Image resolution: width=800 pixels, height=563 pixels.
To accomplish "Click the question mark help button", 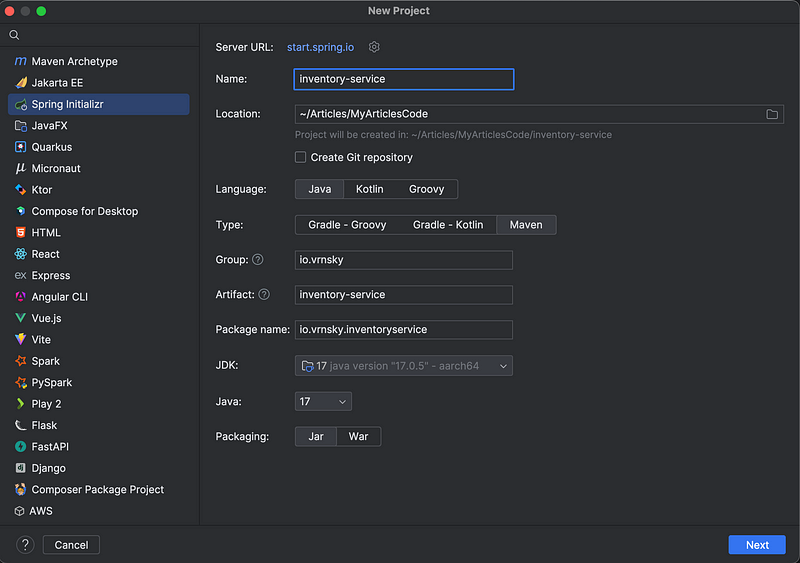I will click(26, 545).
